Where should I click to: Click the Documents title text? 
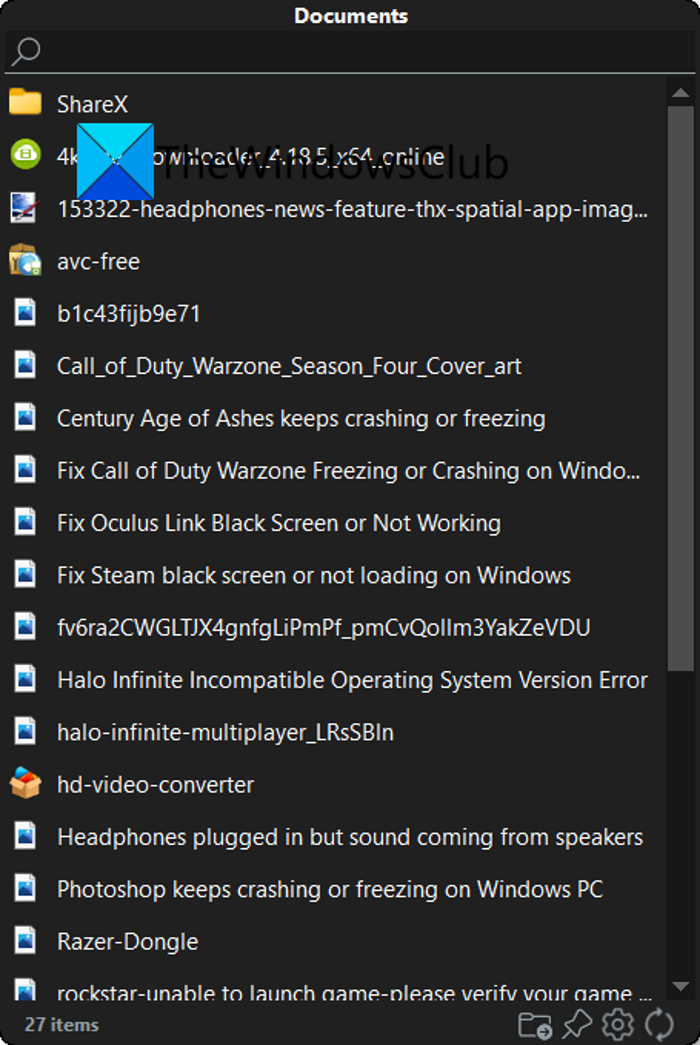coord(351,15)
